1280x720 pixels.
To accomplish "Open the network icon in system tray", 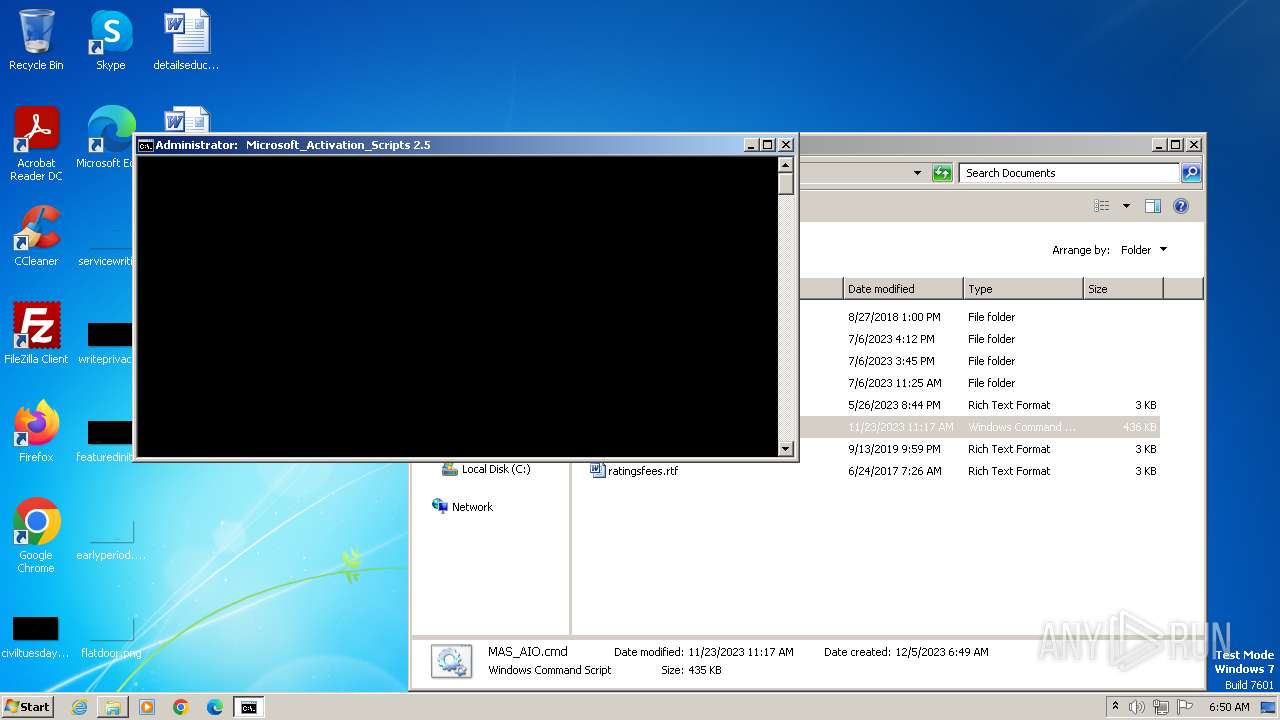I will (x=1161, y=707).
